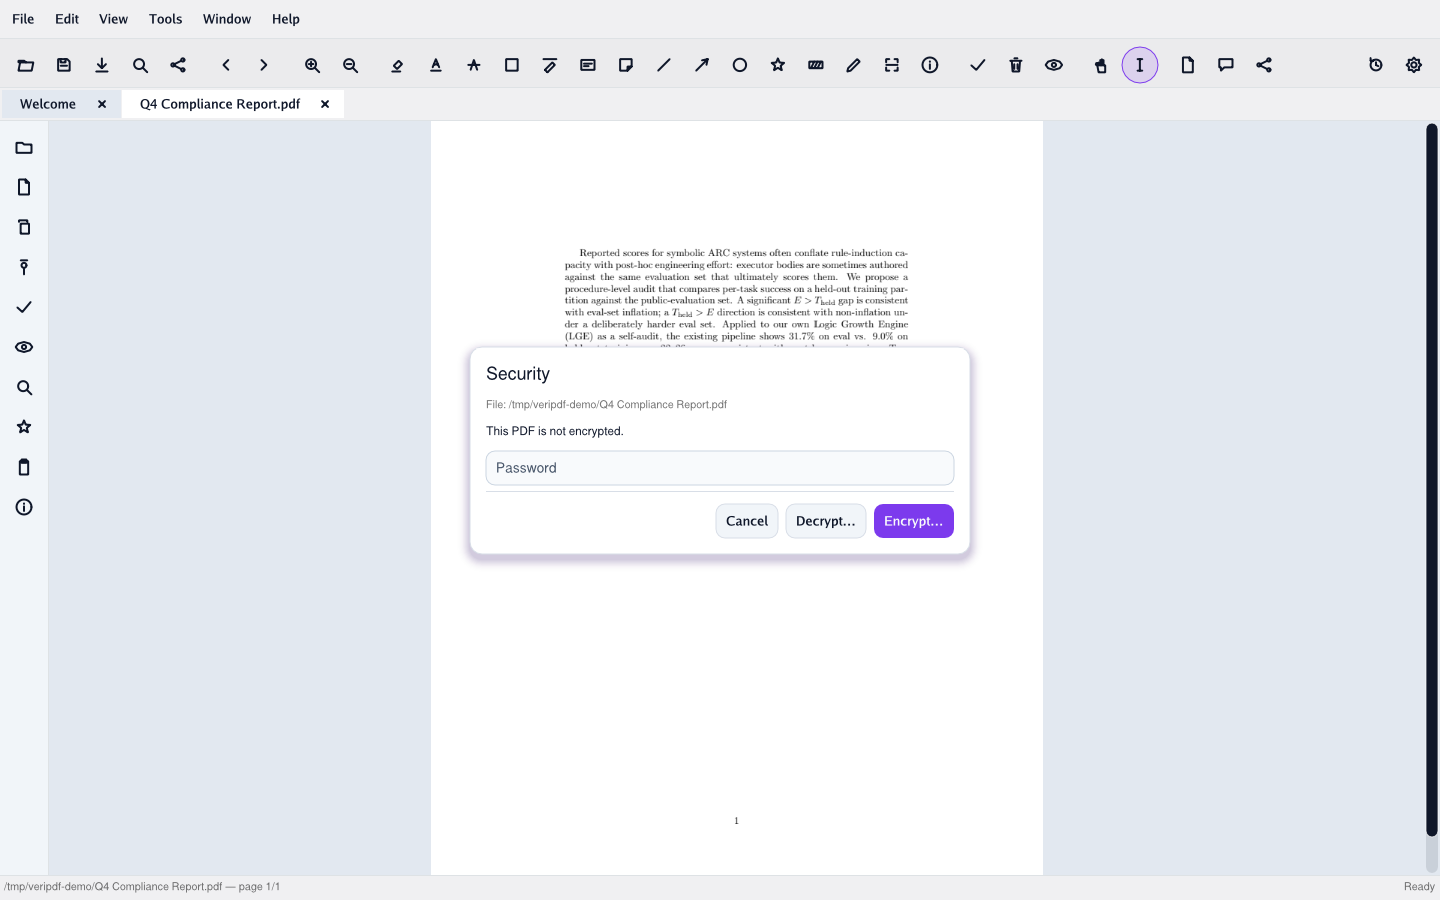The image size is (1440, 900).
Task: Open the File menu
Action: tap(23, 19)
